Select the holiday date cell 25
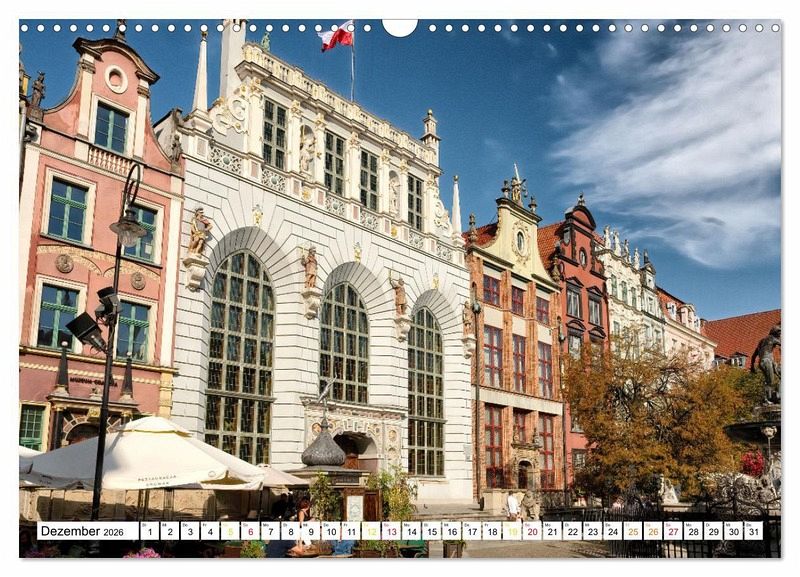800x577 pixels. pos(633,531)
